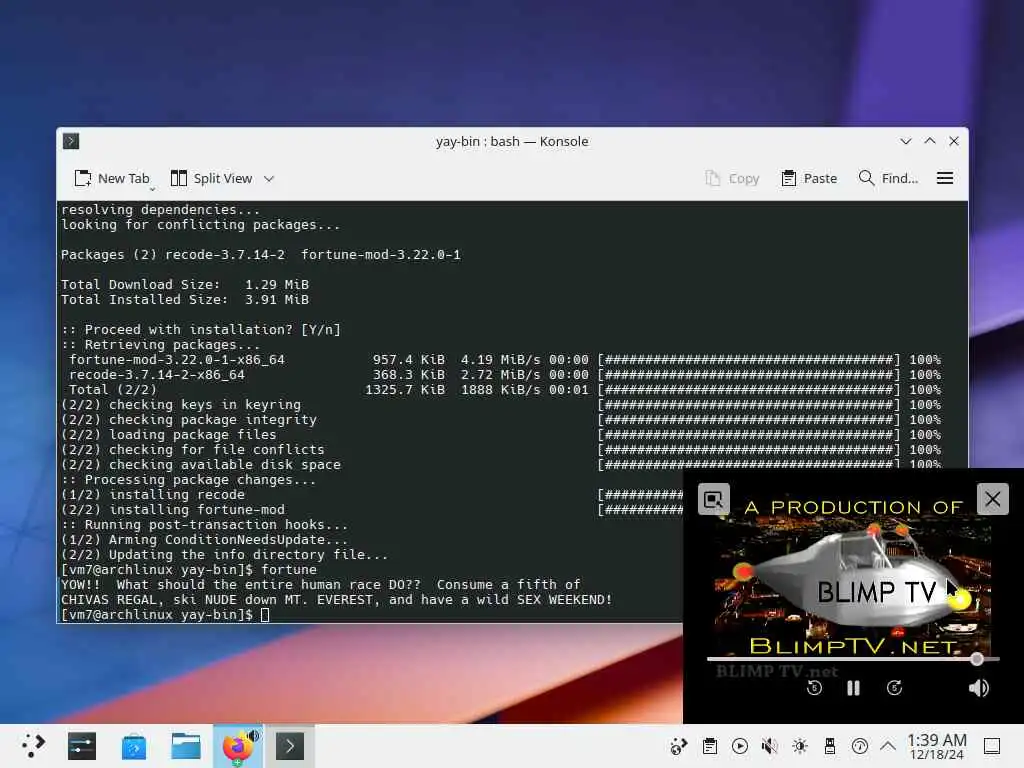
Task: Click the 'Total Installed Size' line
Action: coord(185,300)
